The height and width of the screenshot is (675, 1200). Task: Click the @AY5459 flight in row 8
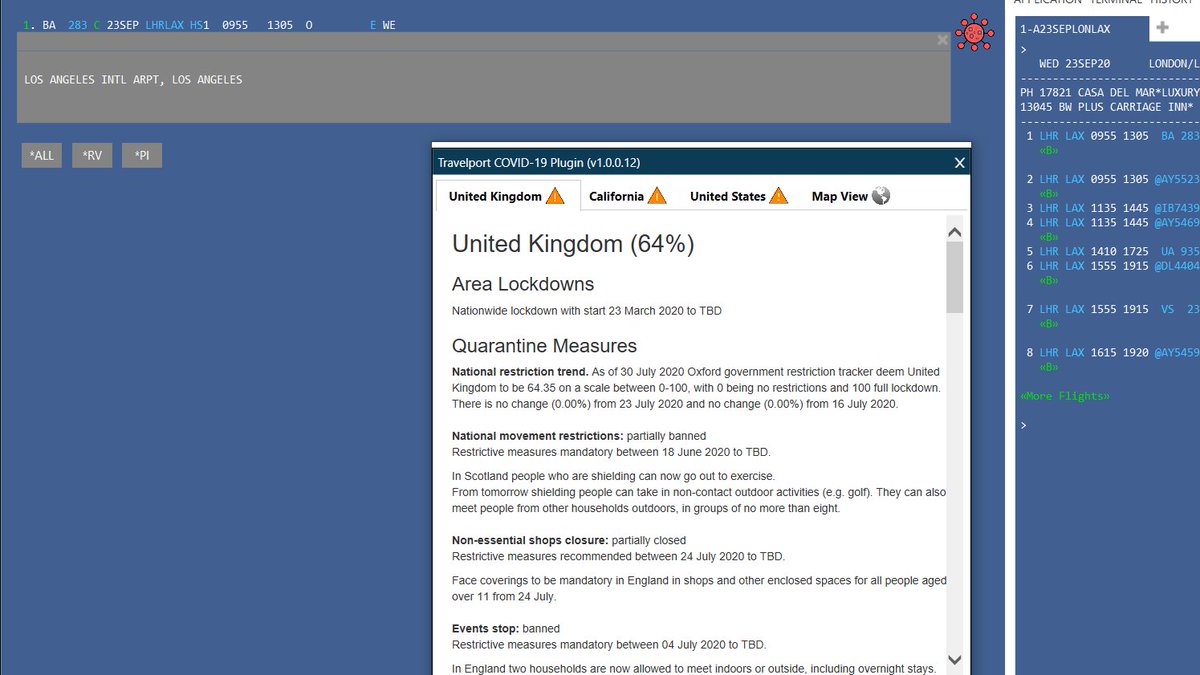pos(1177,353)
